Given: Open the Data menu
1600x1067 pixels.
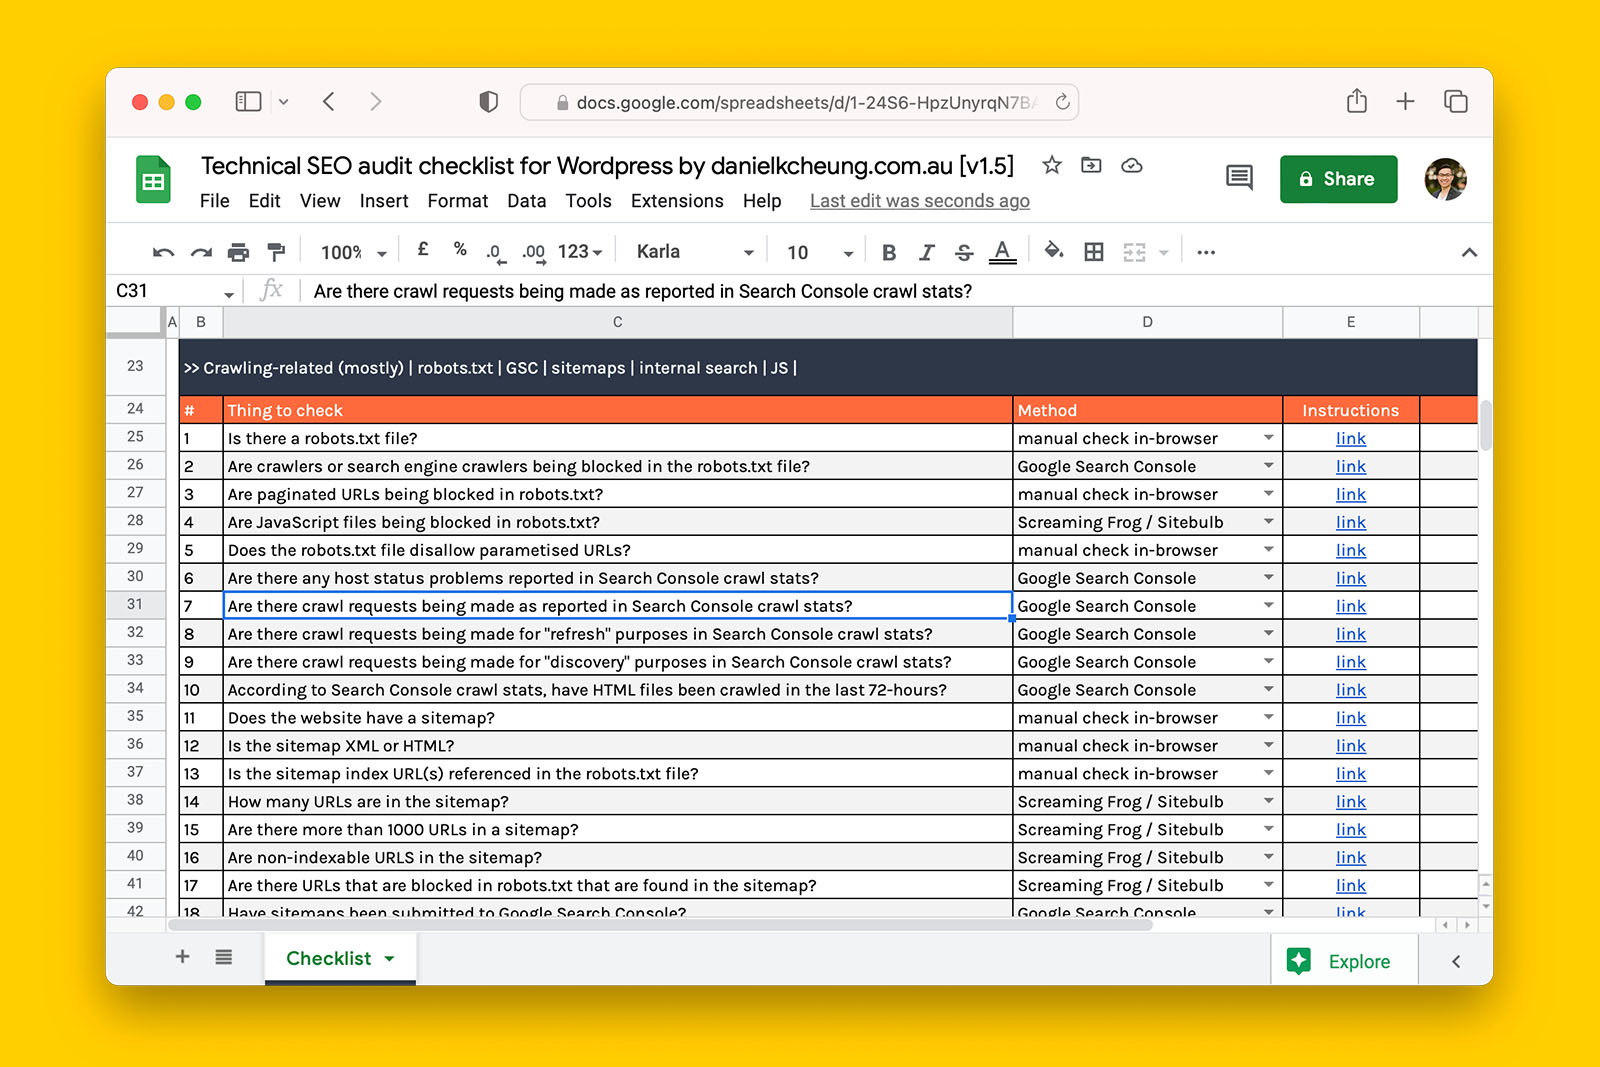Looking at the screenshot, I should coord(527,201).
